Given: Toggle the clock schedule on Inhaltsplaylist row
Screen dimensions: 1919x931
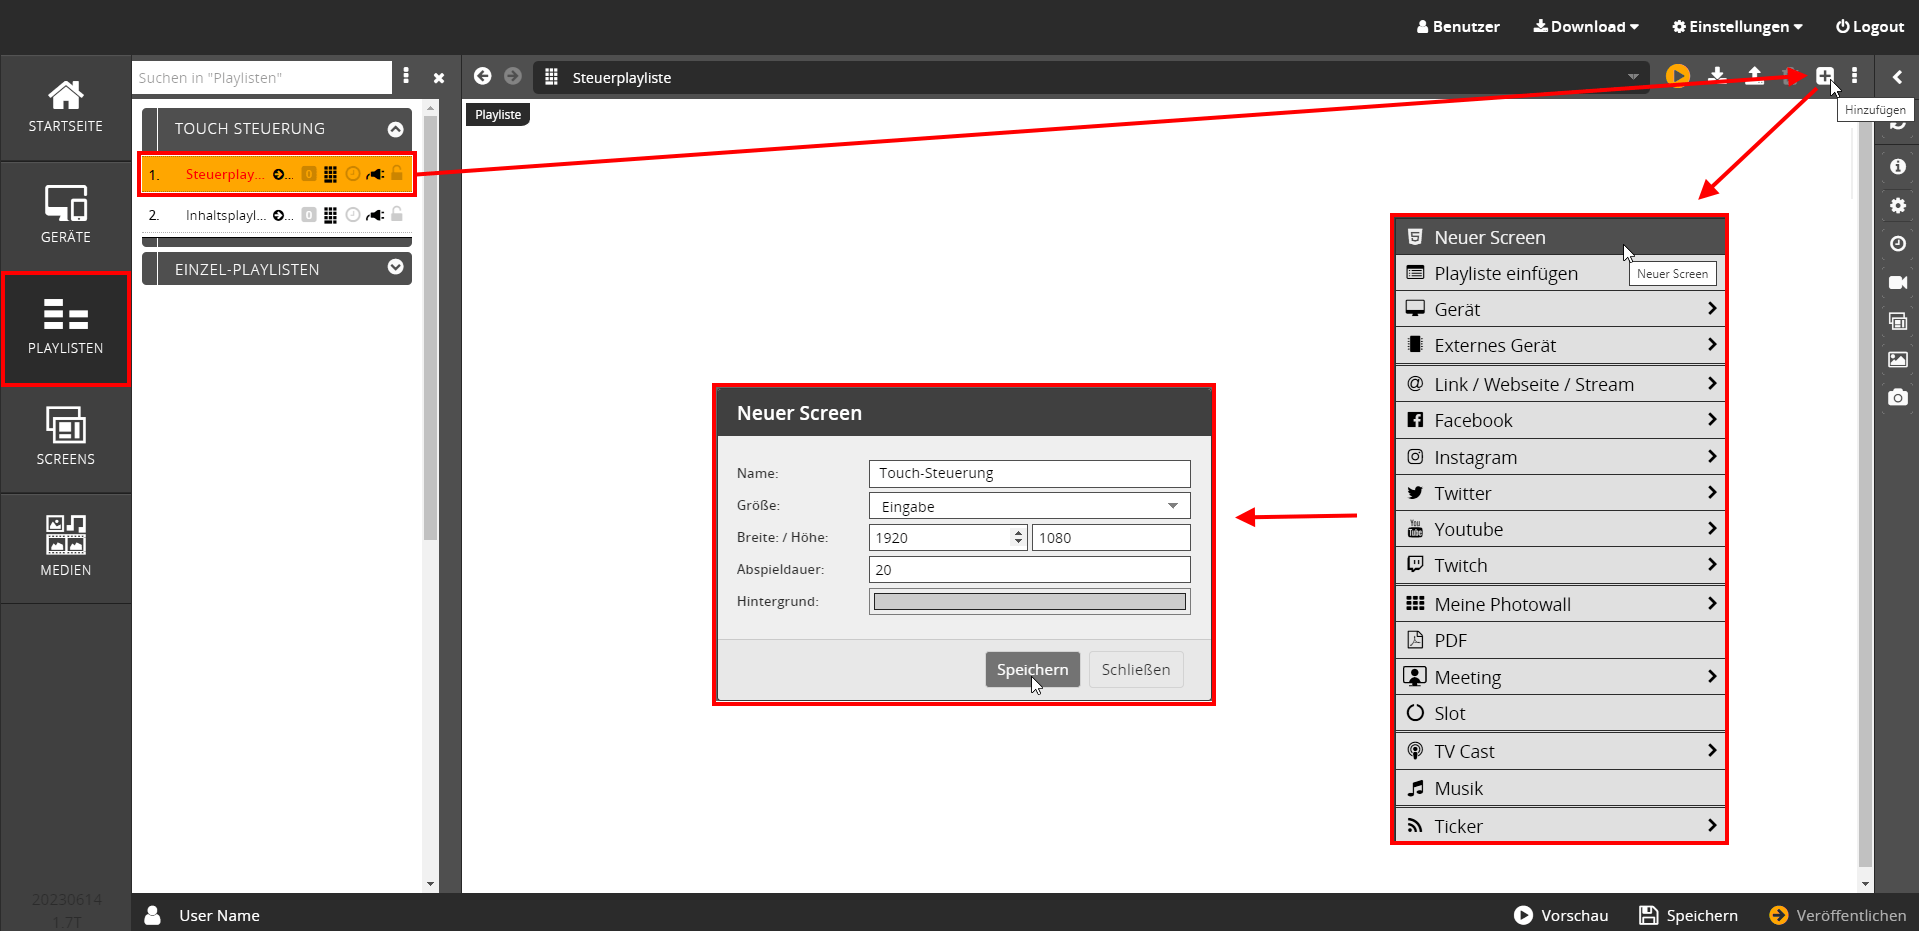Looking at the screenshot, I should (353, 215).
